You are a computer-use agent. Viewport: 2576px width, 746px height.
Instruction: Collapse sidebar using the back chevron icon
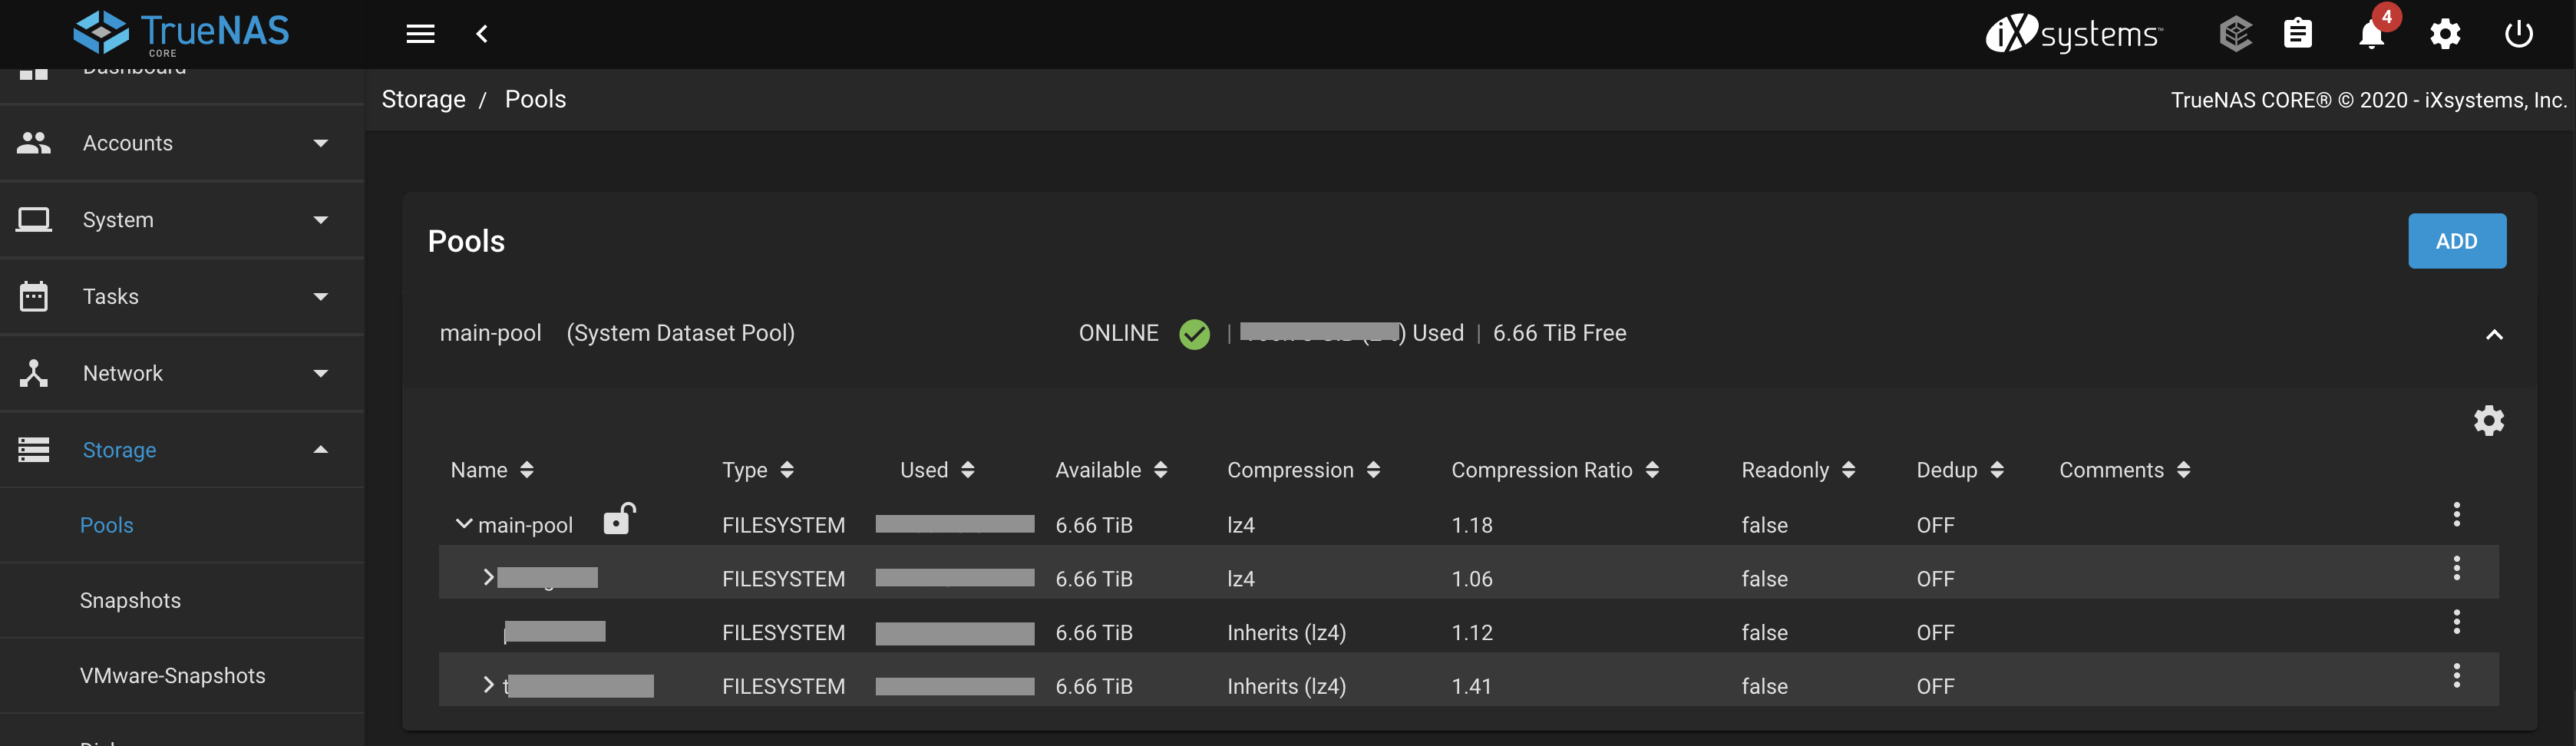click(482, 34)
